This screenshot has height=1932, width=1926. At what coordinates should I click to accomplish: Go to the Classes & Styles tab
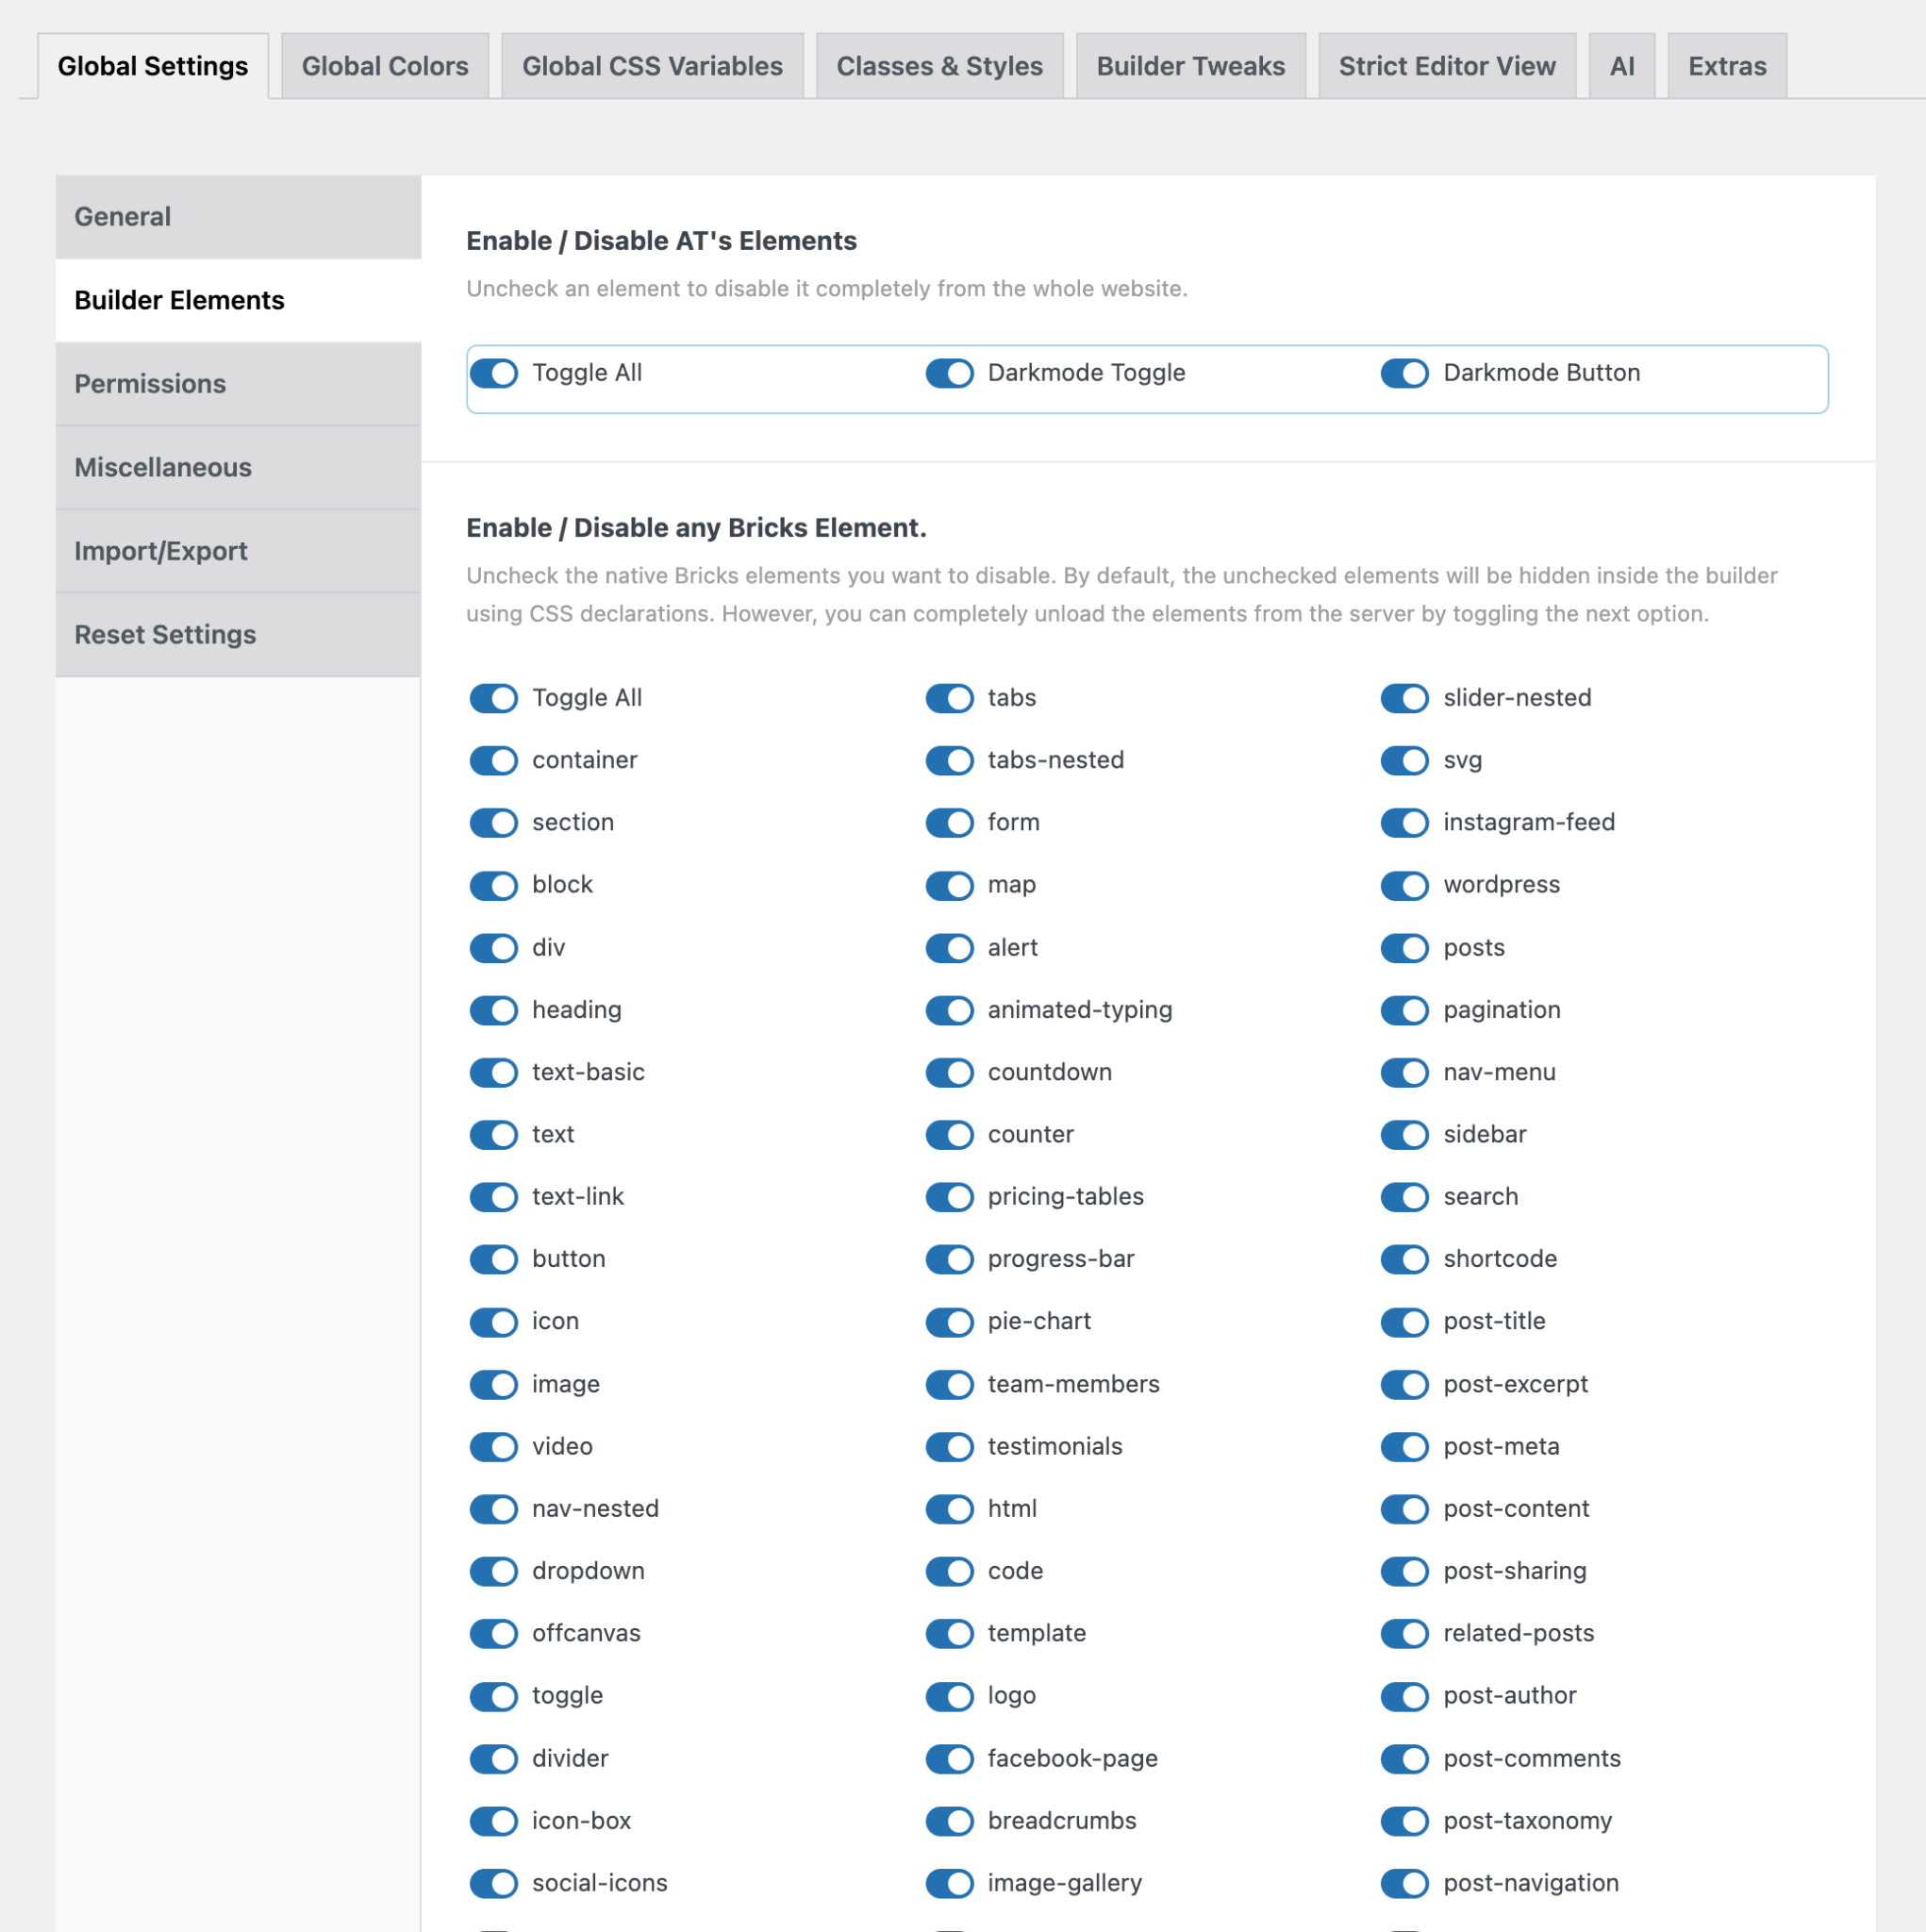939,66
